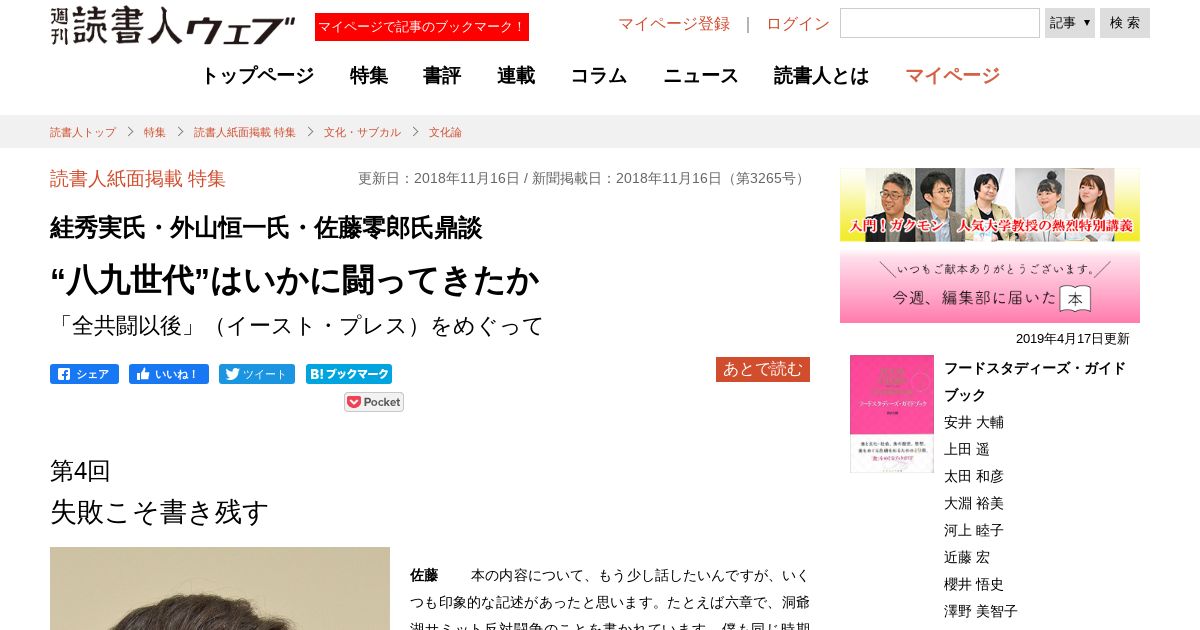
Task: Go to 読書人紙面掲載 特集 breadcrumb
Action: [245, 132]
